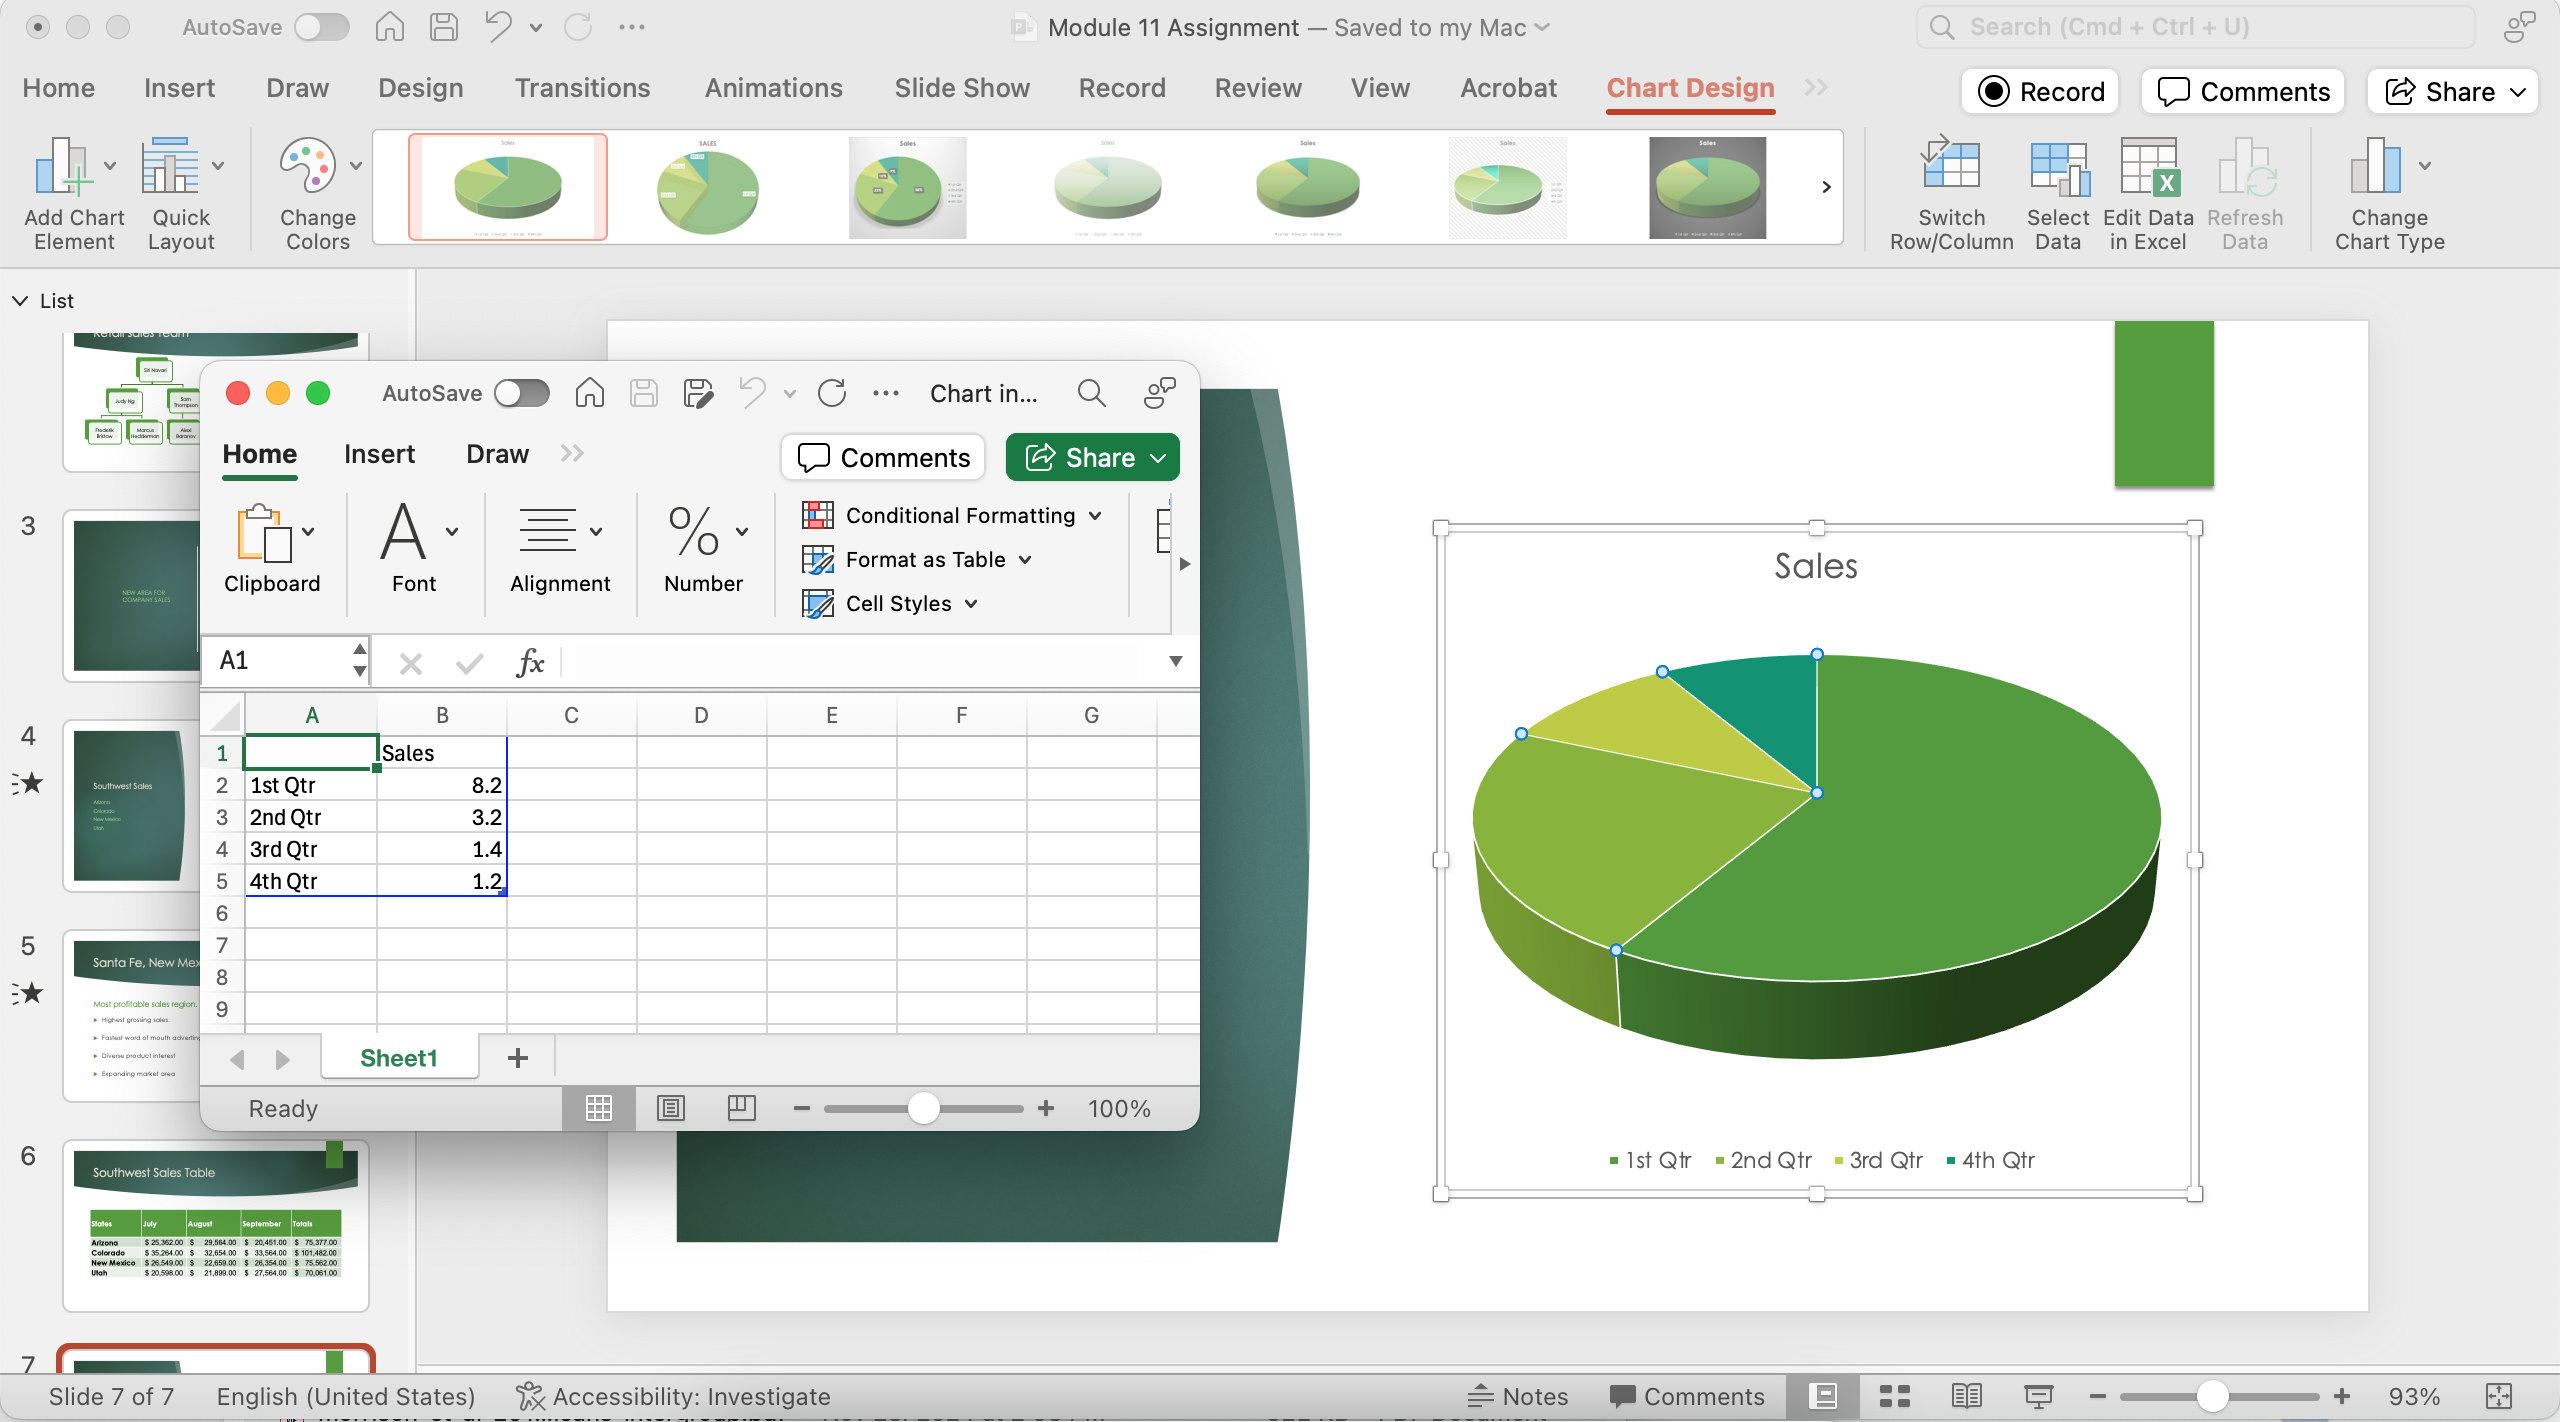This screenshot has width=2560, height=1422.
Task: Click PowerPoint Redo icon in title bar
Action: click(578, 27)
